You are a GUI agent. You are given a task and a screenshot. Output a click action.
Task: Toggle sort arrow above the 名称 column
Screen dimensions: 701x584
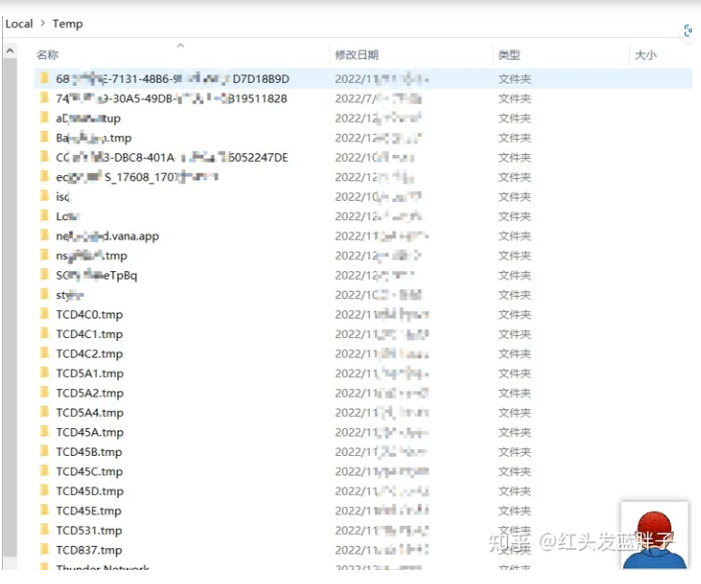click(x=180, y=45)
